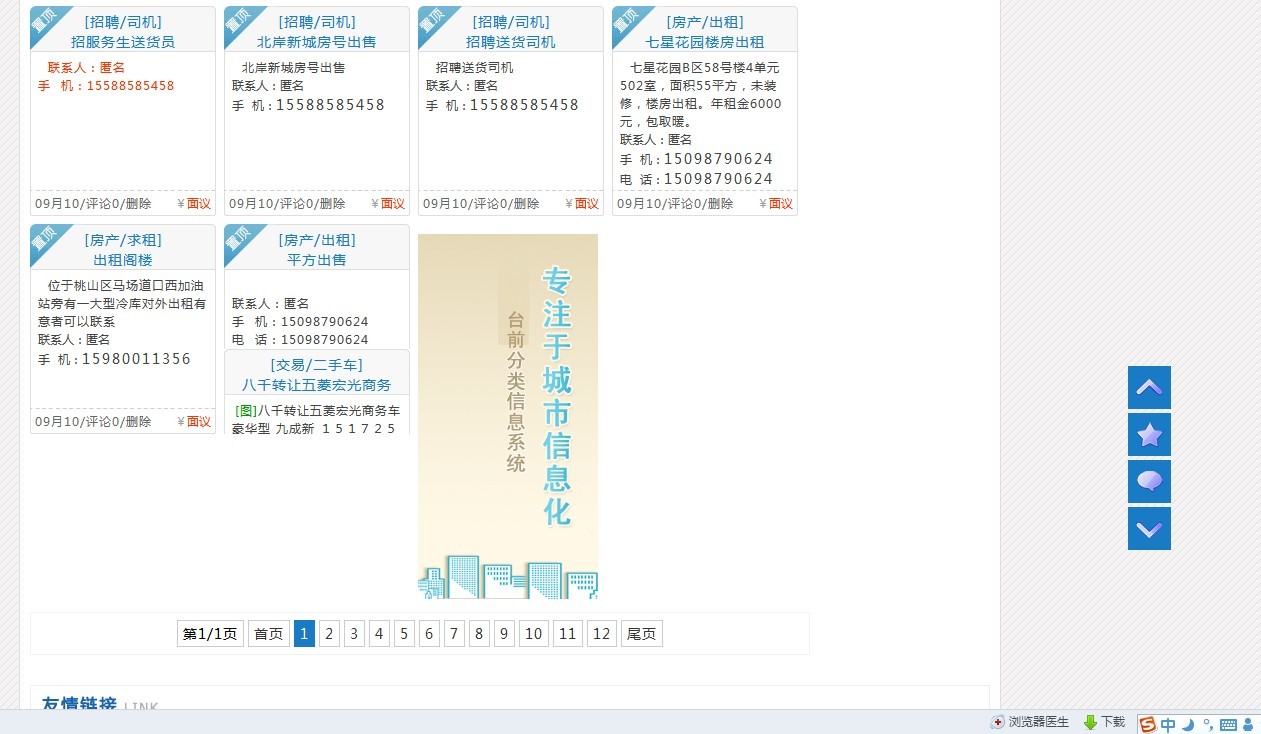Image resolution: width=1261 pixels, height=734 pixels.
Task: Open the 招服务生送货员 listing link
Action: pyautogui.click(x=122, y=42)
